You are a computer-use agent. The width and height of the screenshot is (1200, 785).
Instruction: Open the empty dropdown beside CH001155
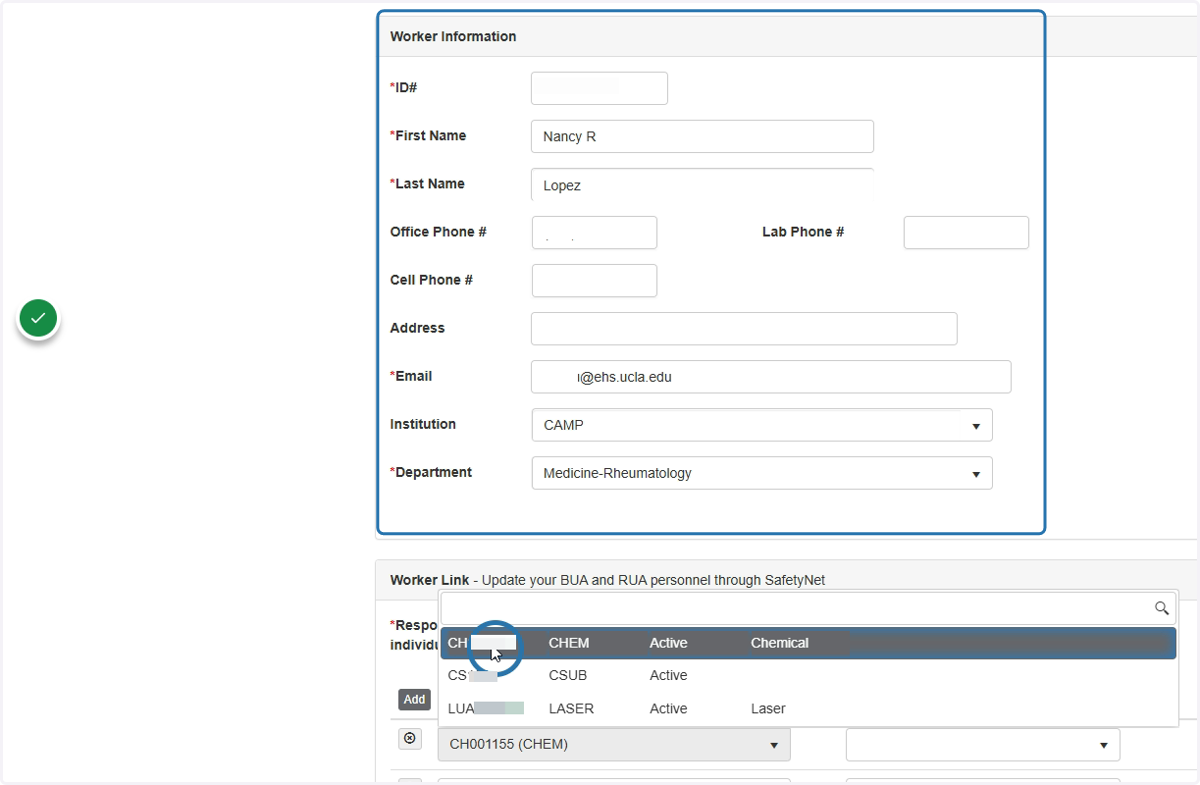coord(983,745)
